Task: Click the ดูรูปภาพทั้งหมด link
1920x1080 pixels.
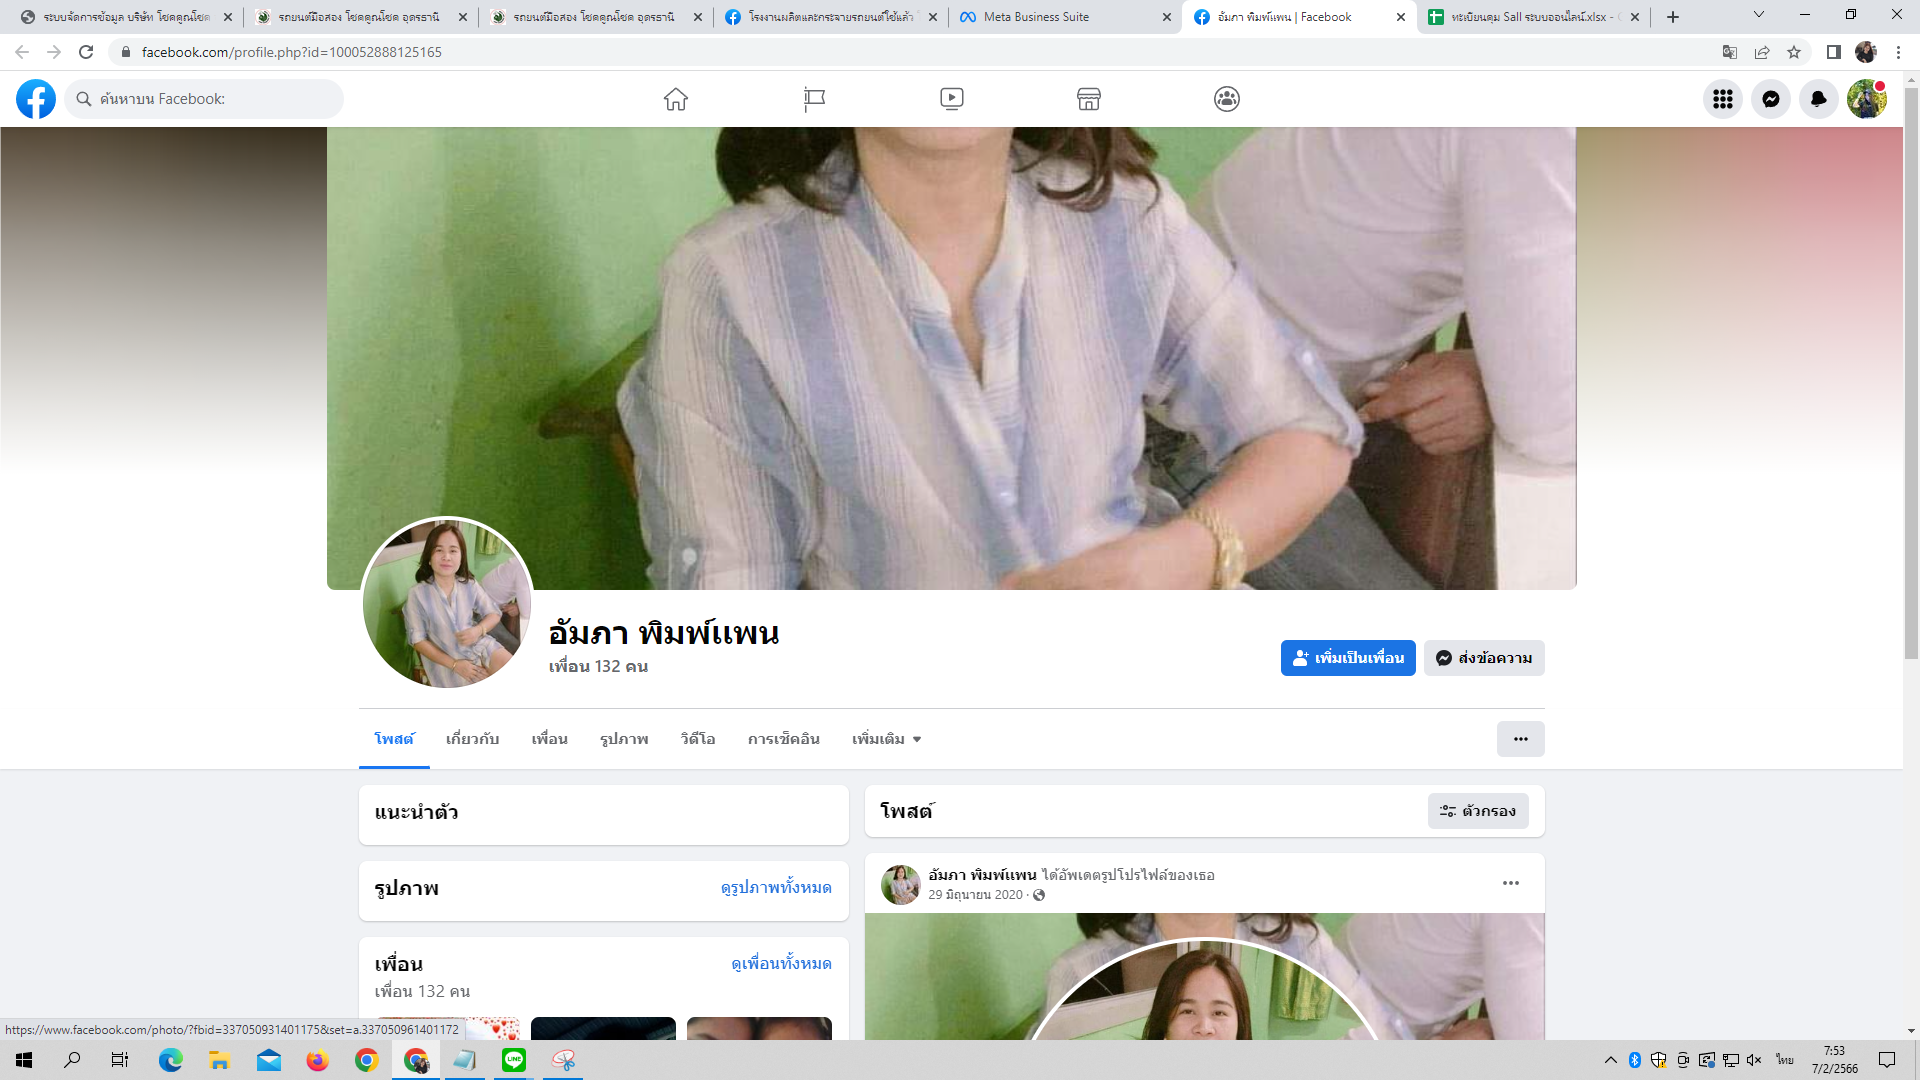Action: [x=776, y=888]
